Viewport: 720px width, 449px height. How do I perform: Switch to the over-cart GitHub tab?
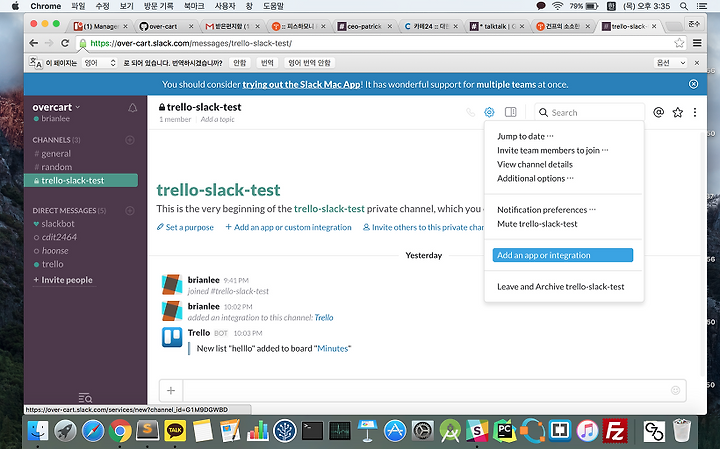pos(165,26)
